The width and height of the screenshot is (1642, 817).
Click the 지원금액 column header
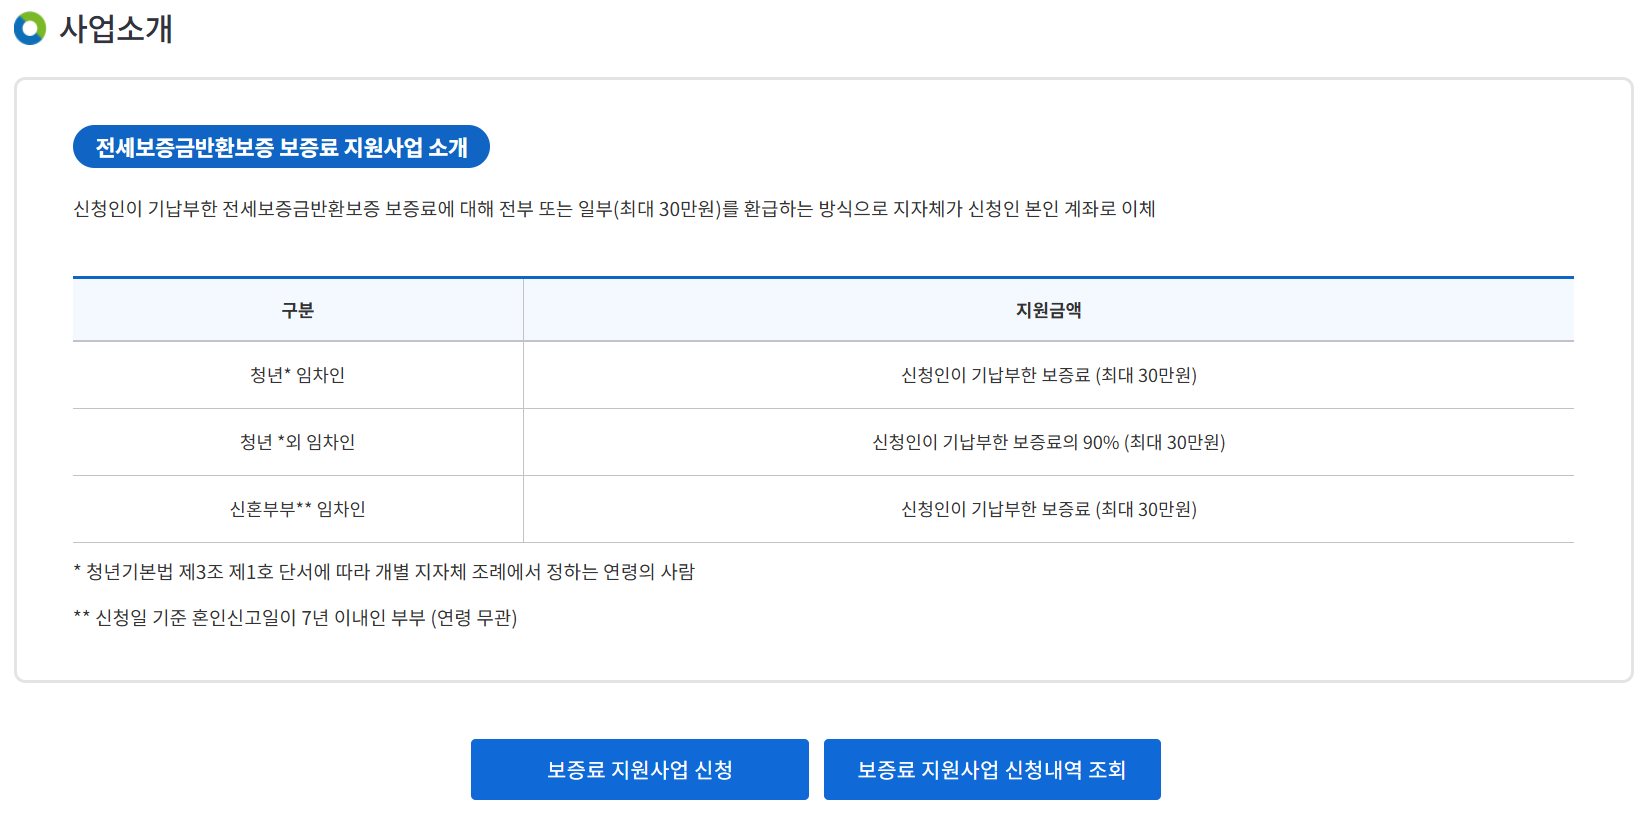pyautogui.click(x=1049, y=310)
